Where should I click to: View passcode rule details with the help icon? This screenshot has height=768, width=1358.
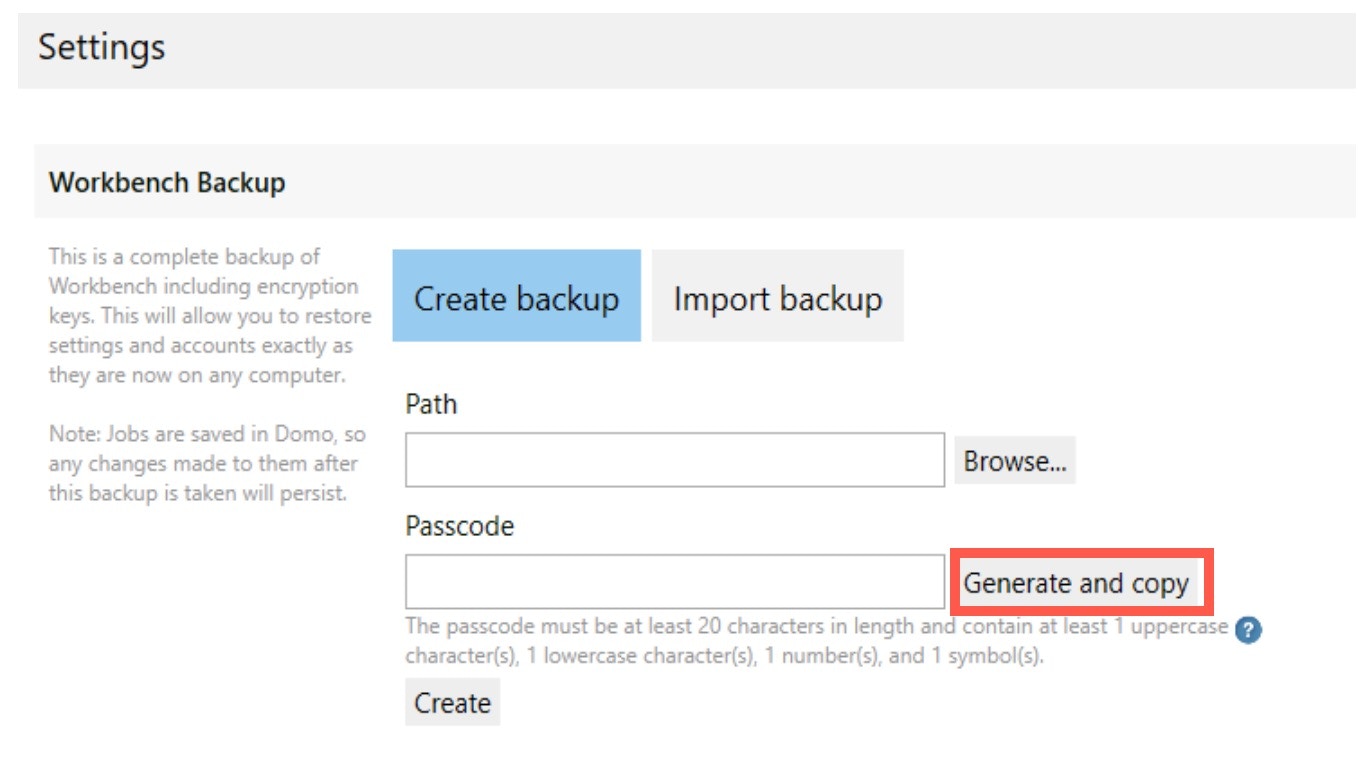(x=1249, y=630)
